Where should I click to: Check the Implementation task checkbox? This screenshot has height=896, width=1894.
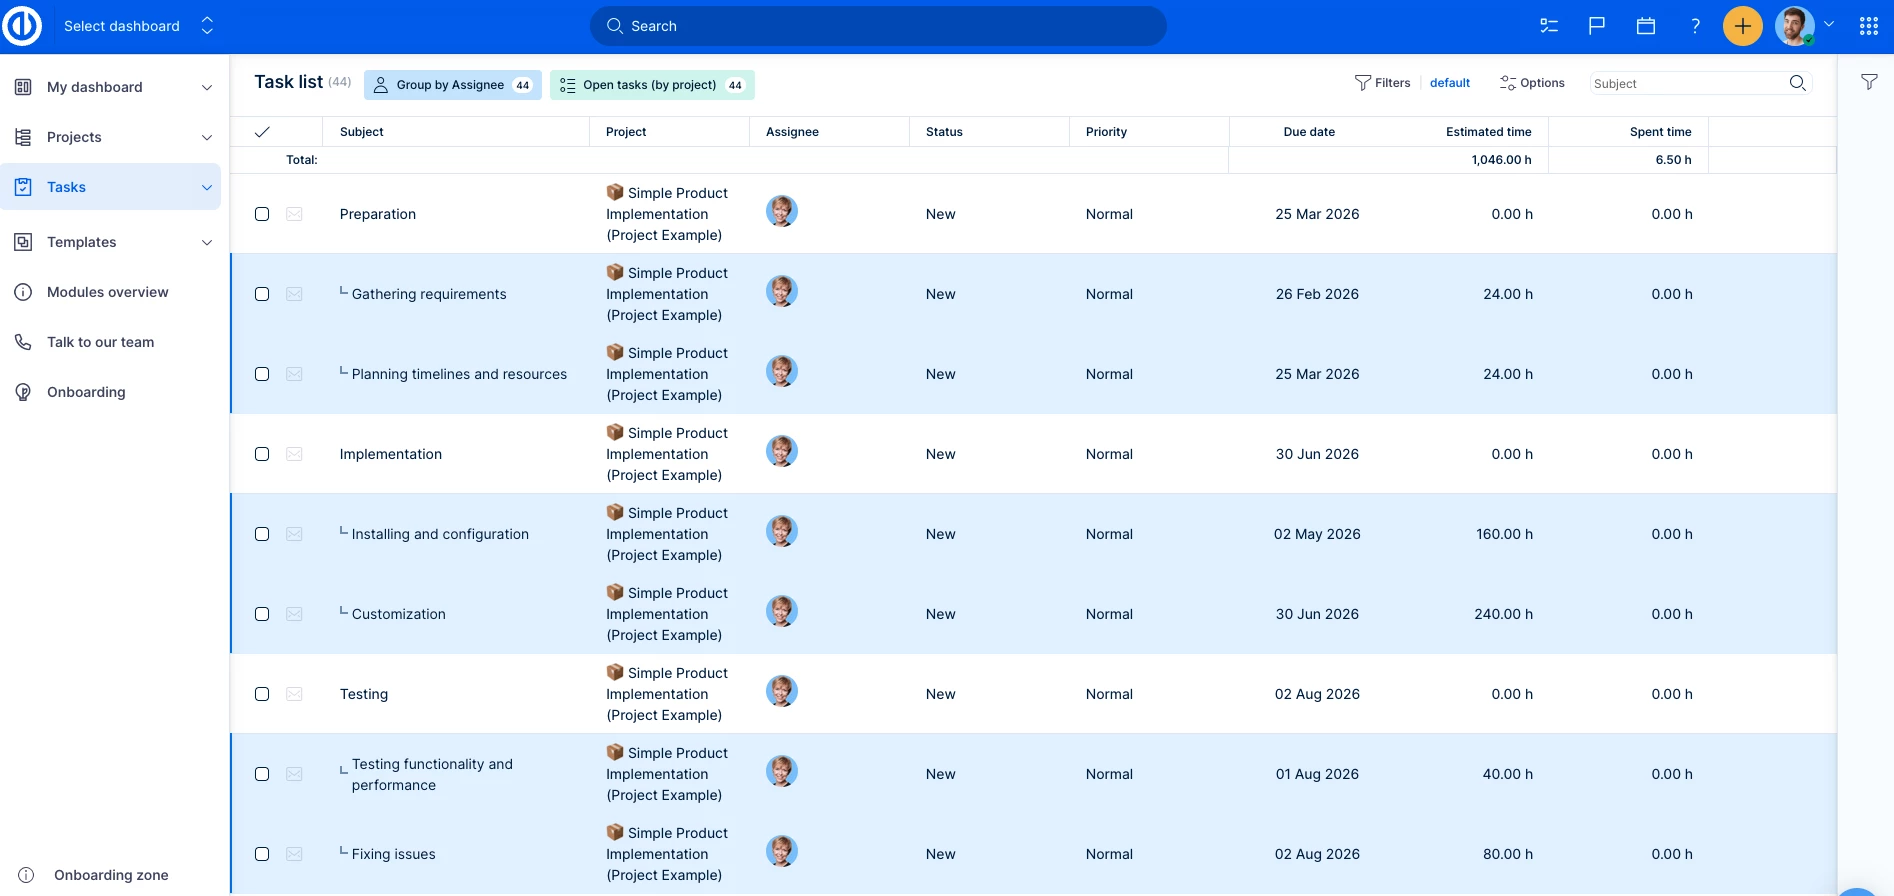click(262, 454)
